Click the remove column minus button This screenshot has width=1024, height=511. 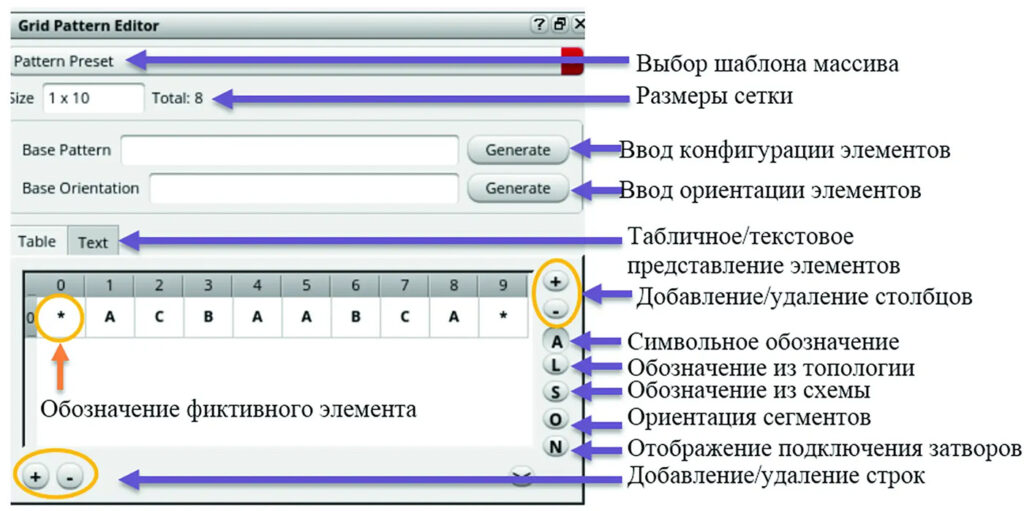[x=556, y=307]
